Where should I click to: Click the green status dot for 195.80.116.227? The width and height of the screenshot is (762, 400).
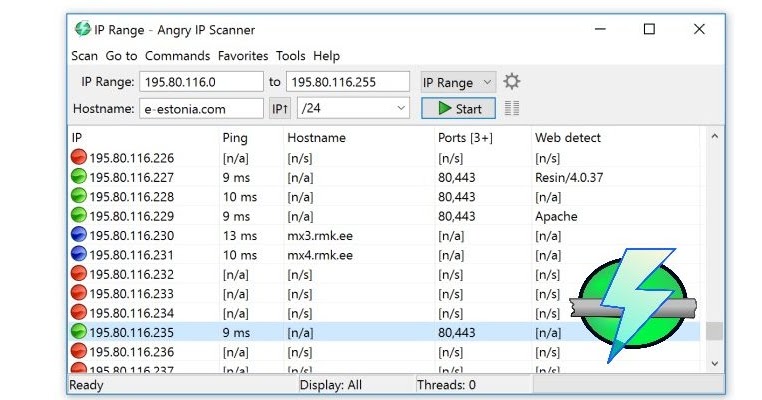click(x=79, y=177)
